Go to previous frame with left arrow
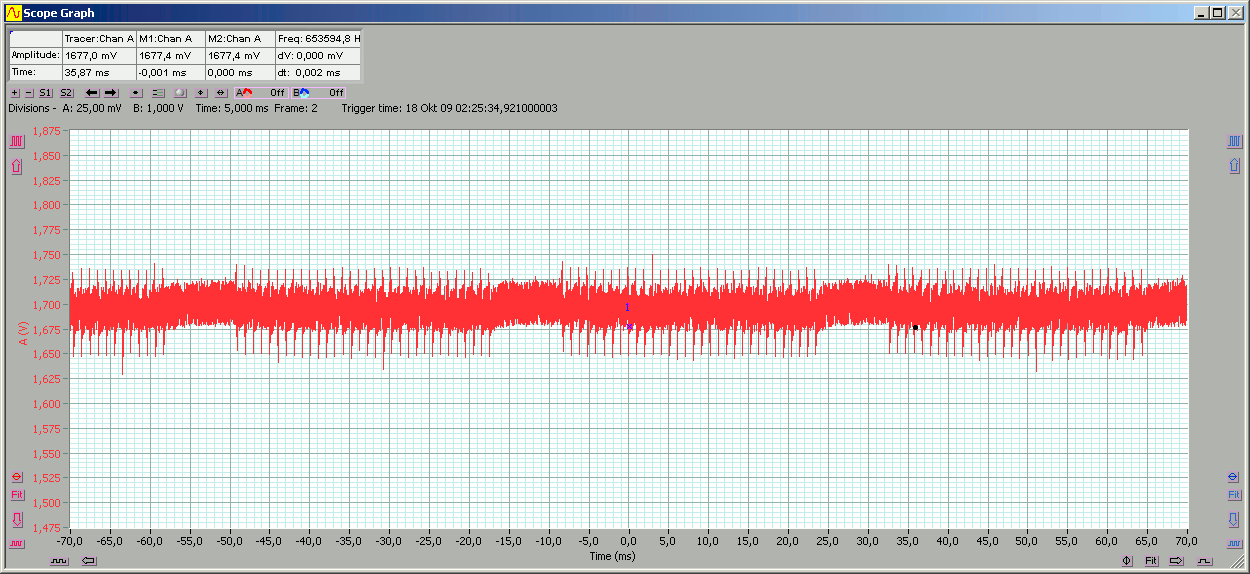Viewport: 1250px width, 574px height. [92, 92]
